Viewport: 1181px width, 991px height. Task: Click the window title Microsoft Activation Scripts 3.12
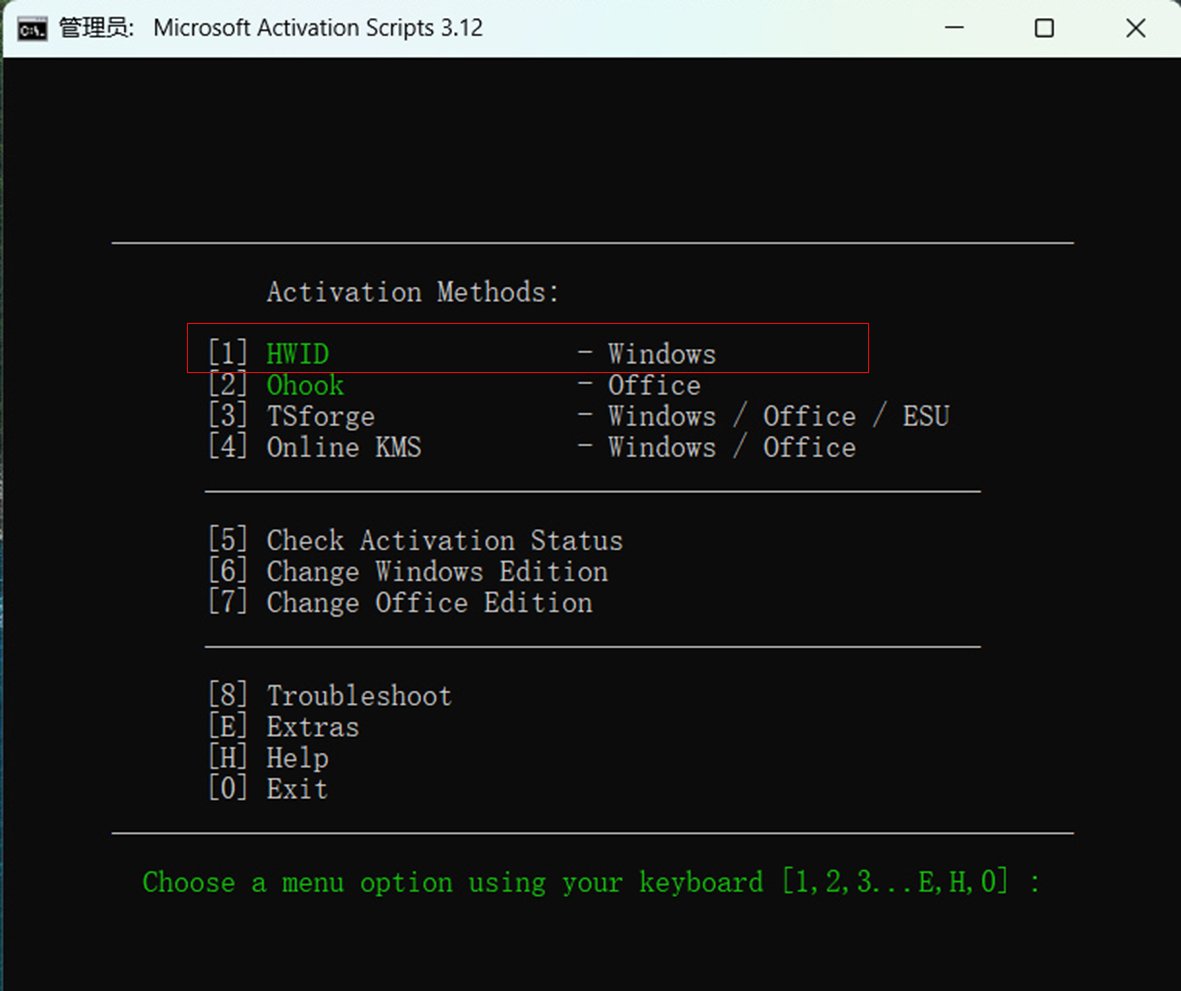[318, 28]
